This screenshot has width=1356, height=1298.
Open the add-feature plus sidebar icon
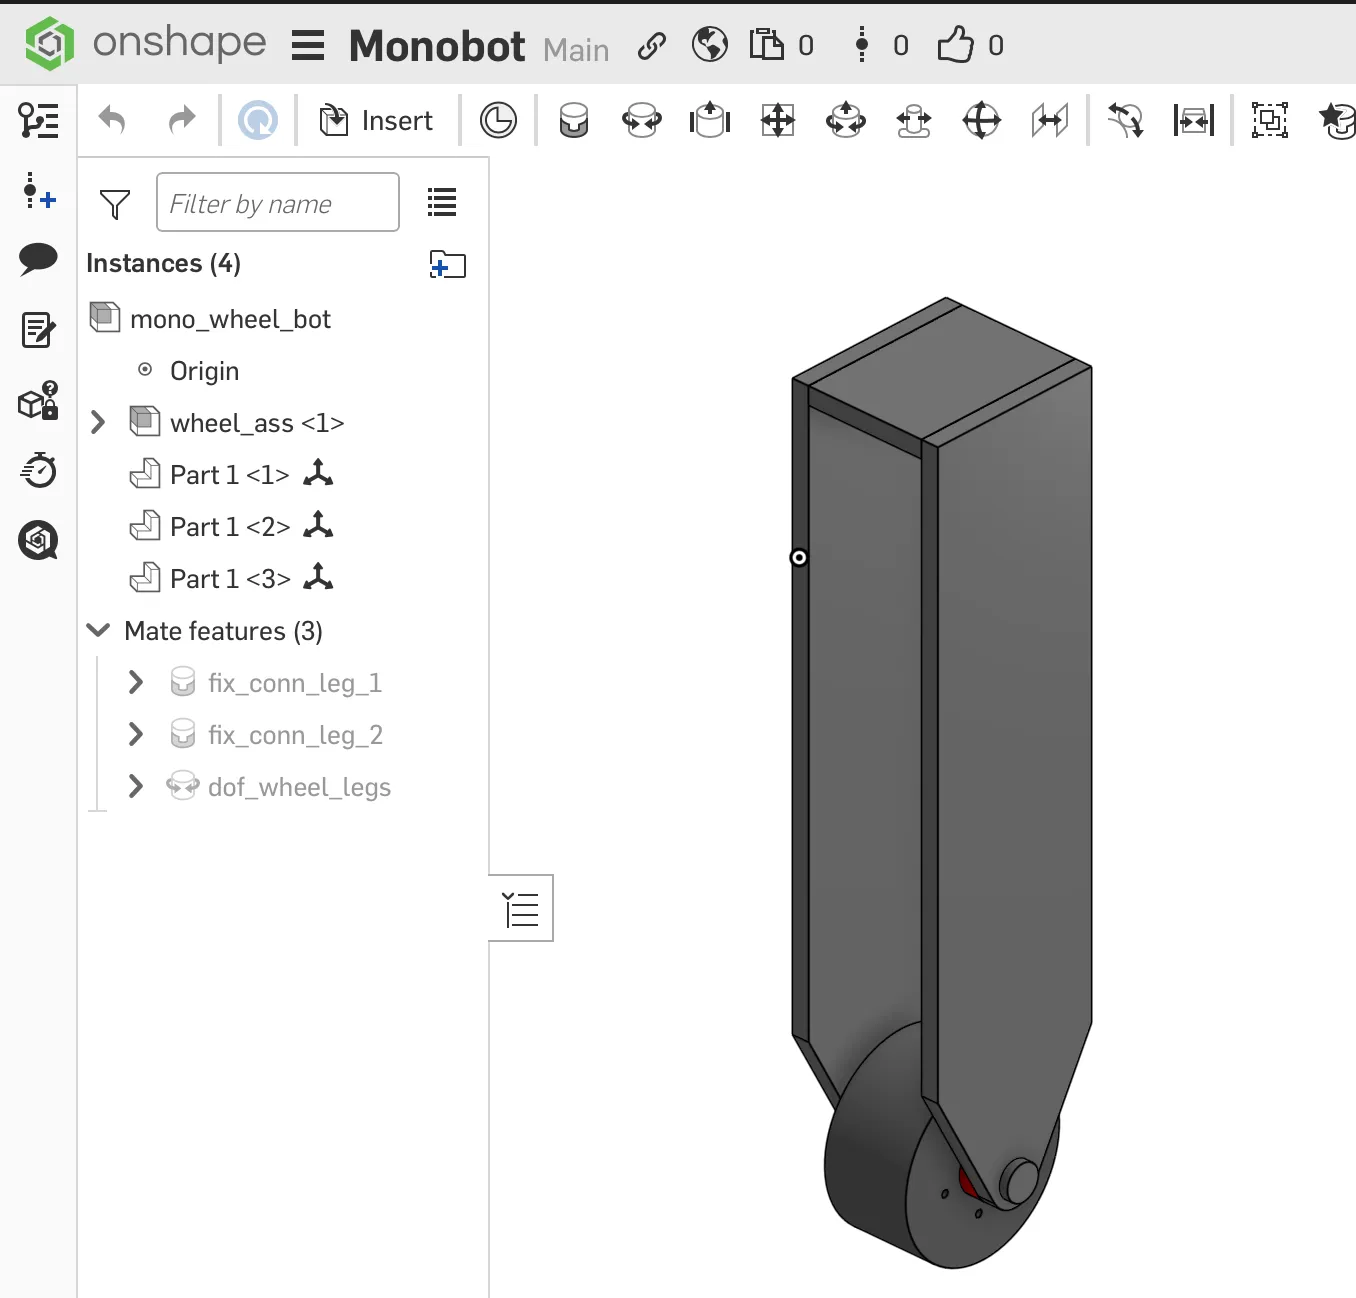(39, 190)
